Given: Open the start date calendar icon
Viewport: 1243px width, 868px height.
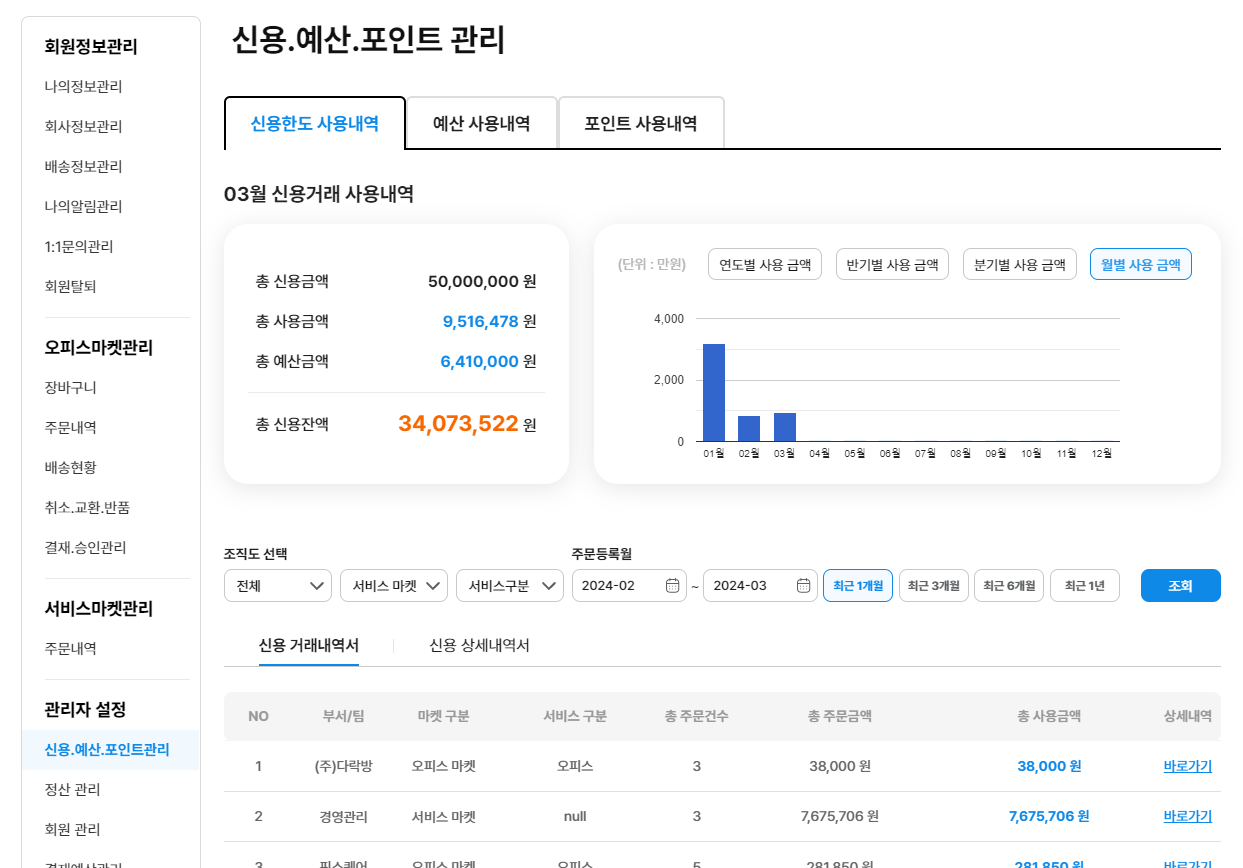Looking at the screenshot, I should tap(673, 586).
